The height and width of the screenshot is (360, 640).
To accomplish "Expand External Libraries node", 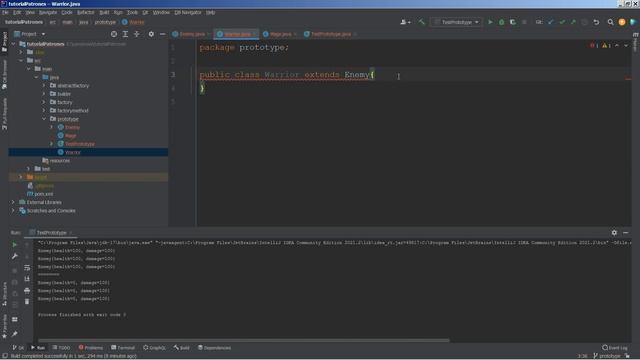I will [13, 202].
